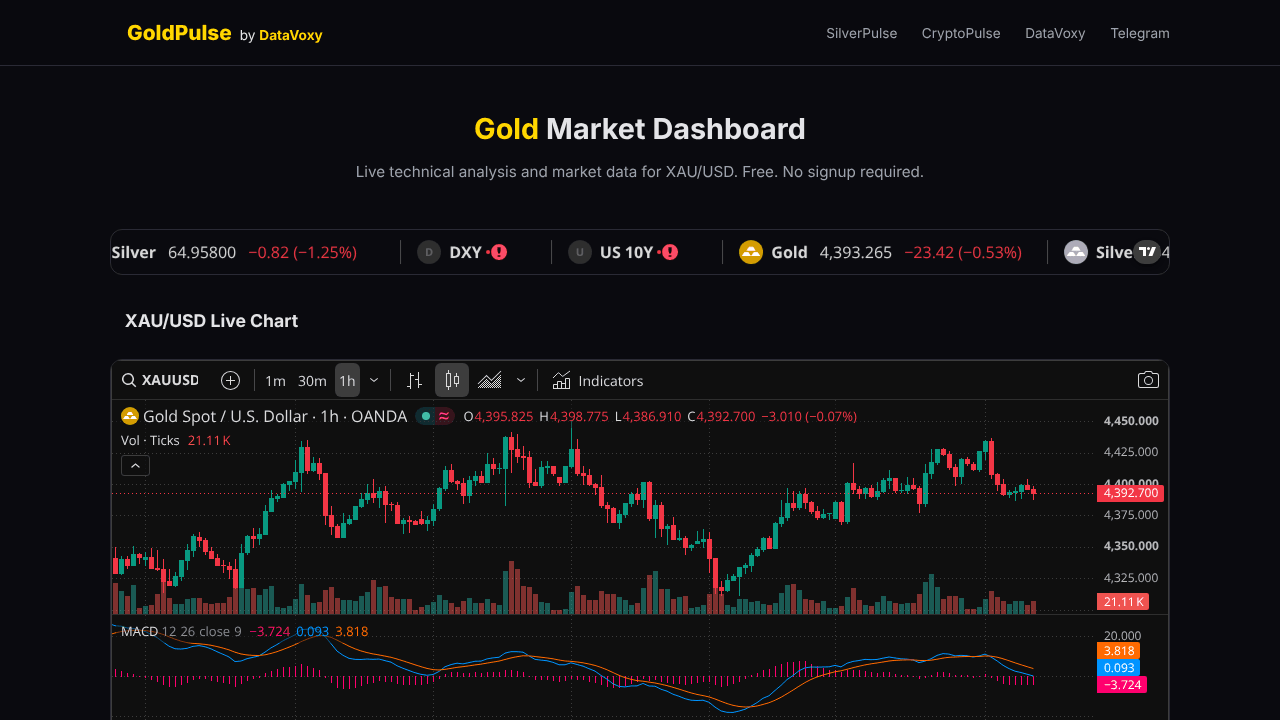Click the US 10Y error warning icon
The image size is (1280, 720).
(670, 252)
